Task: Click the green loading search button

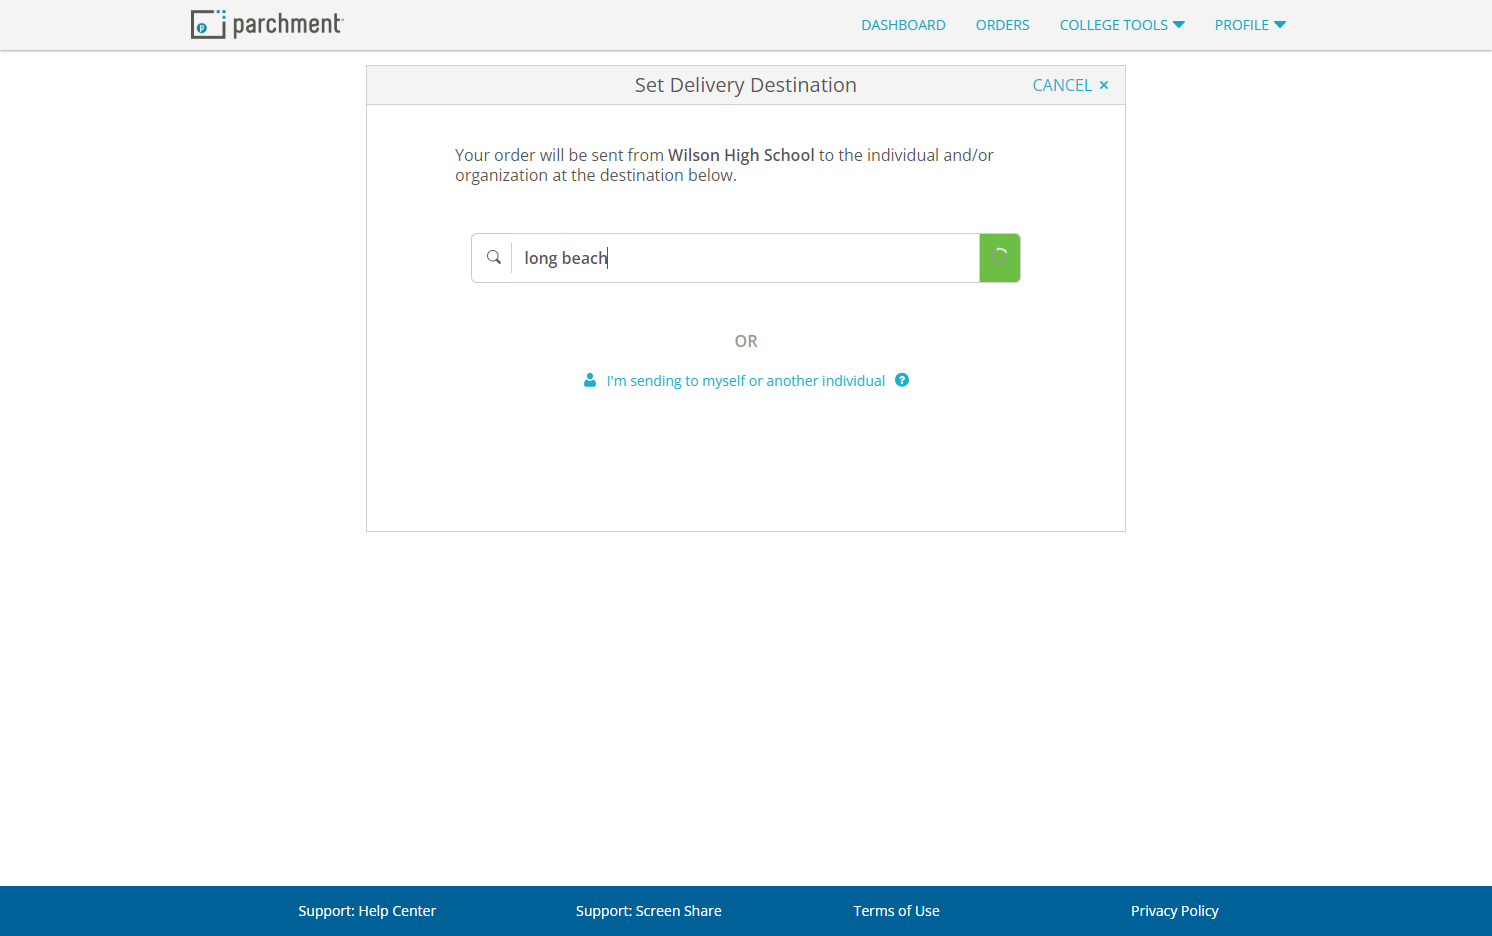Action: click(1000, 258)
